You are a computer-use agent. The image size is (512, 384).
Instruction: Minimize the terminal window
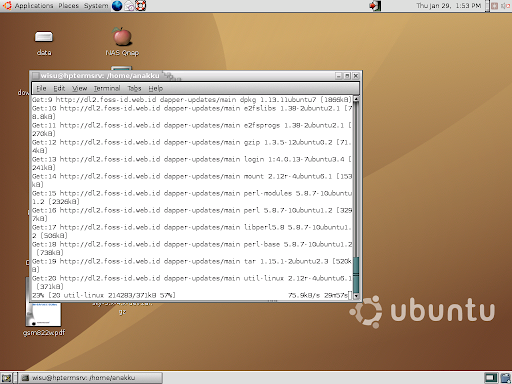339,76
